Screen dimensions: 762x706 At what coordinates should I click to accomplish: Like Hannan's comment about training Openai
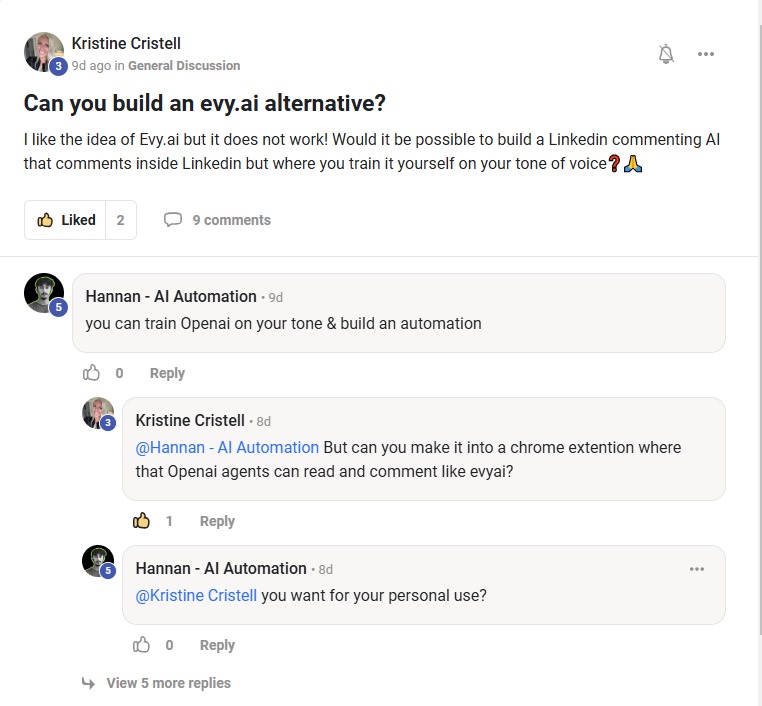[x=92, y=373]
